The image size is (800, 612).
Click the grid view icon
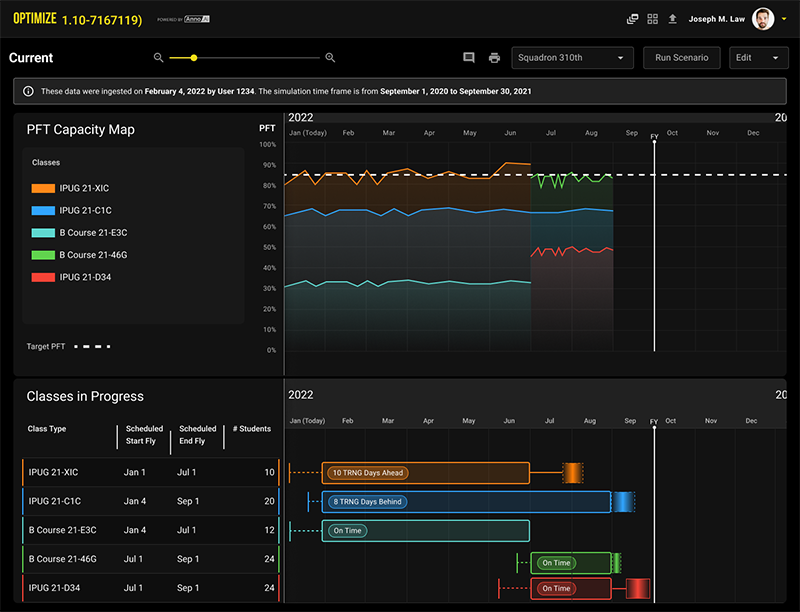point(652,19)
